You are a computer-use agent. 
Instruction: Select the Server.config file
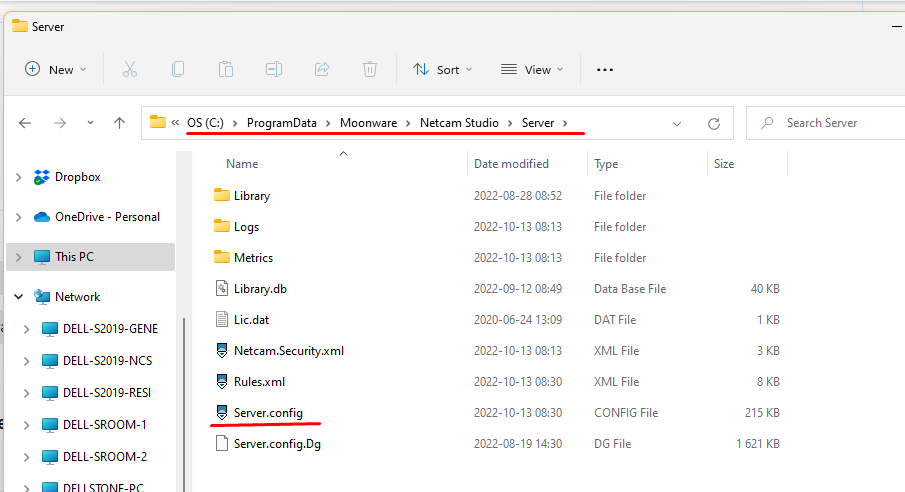(268, 413)
